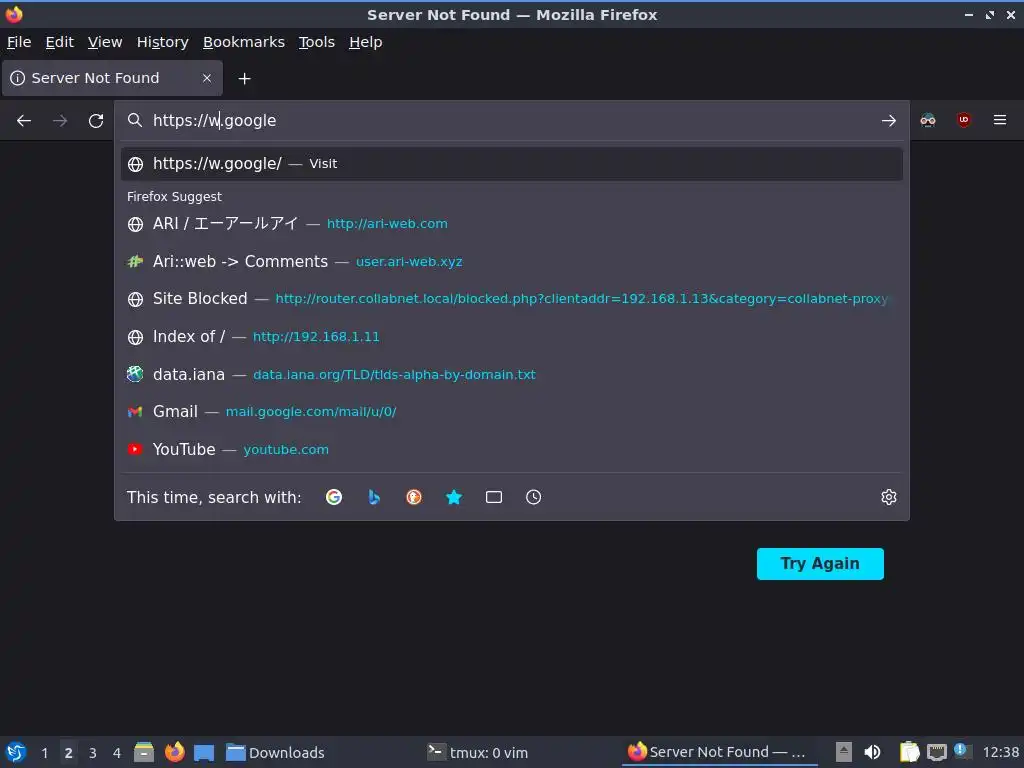The width and height of the screenshot is (1024, 768).
Task: Select the Server Not Found tab
Action: (112, 78)
